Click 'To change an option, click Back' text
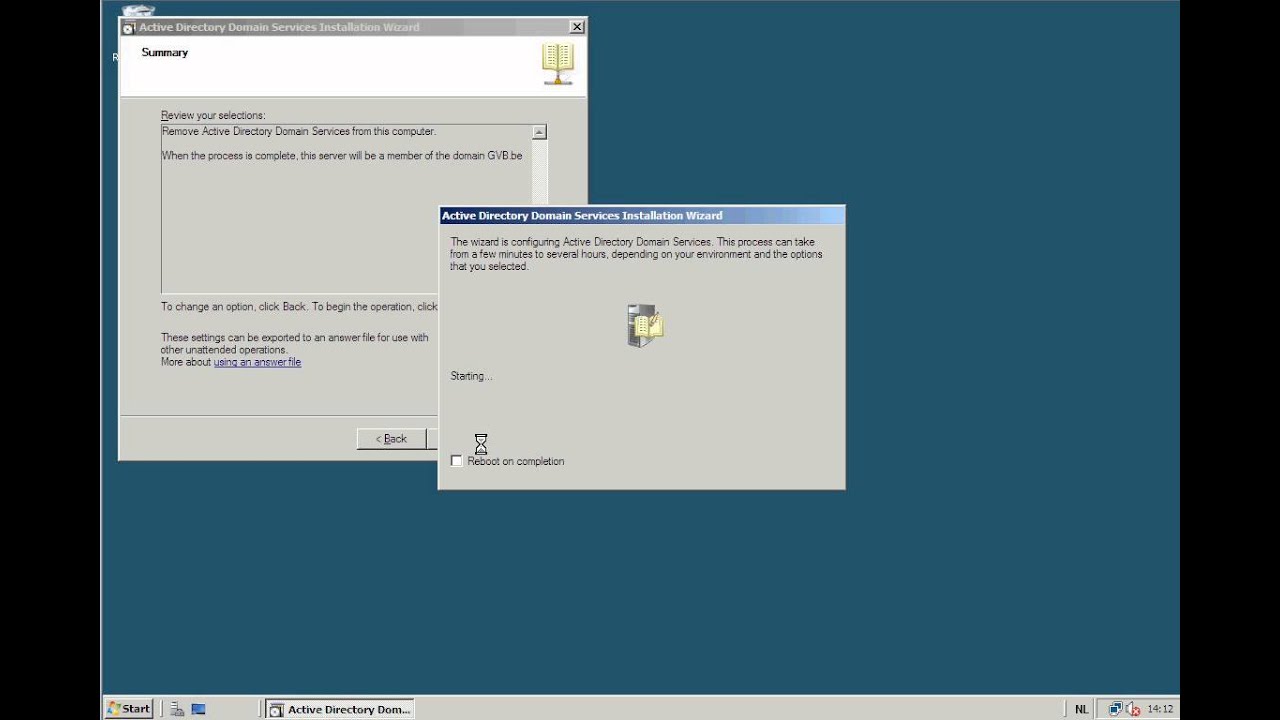Screen dimensions: 1280x720 (x=299, y=307)
